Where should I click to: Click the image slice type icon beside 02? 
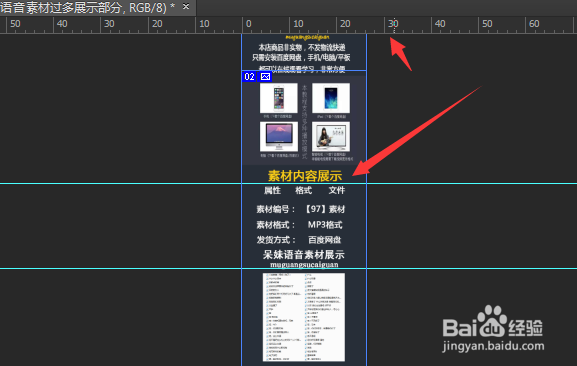[265, 77]
